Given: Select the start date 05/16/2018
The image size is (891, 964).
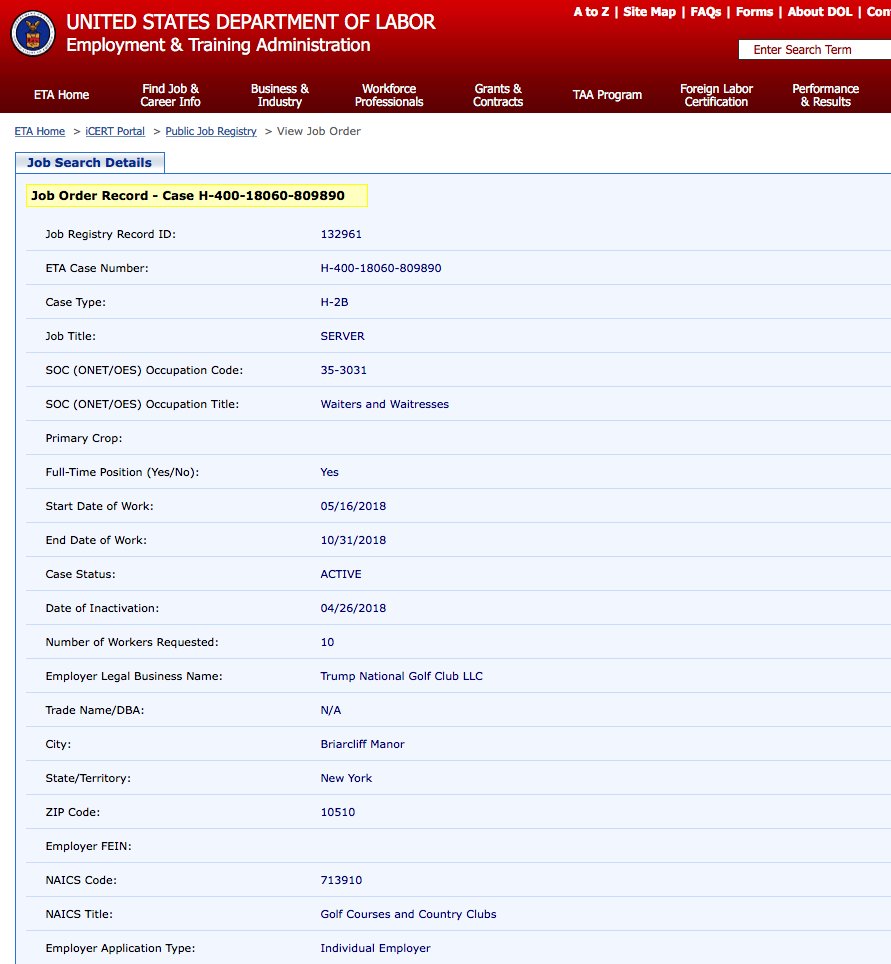Looking at the screenshot, I should tap(354, 506).
